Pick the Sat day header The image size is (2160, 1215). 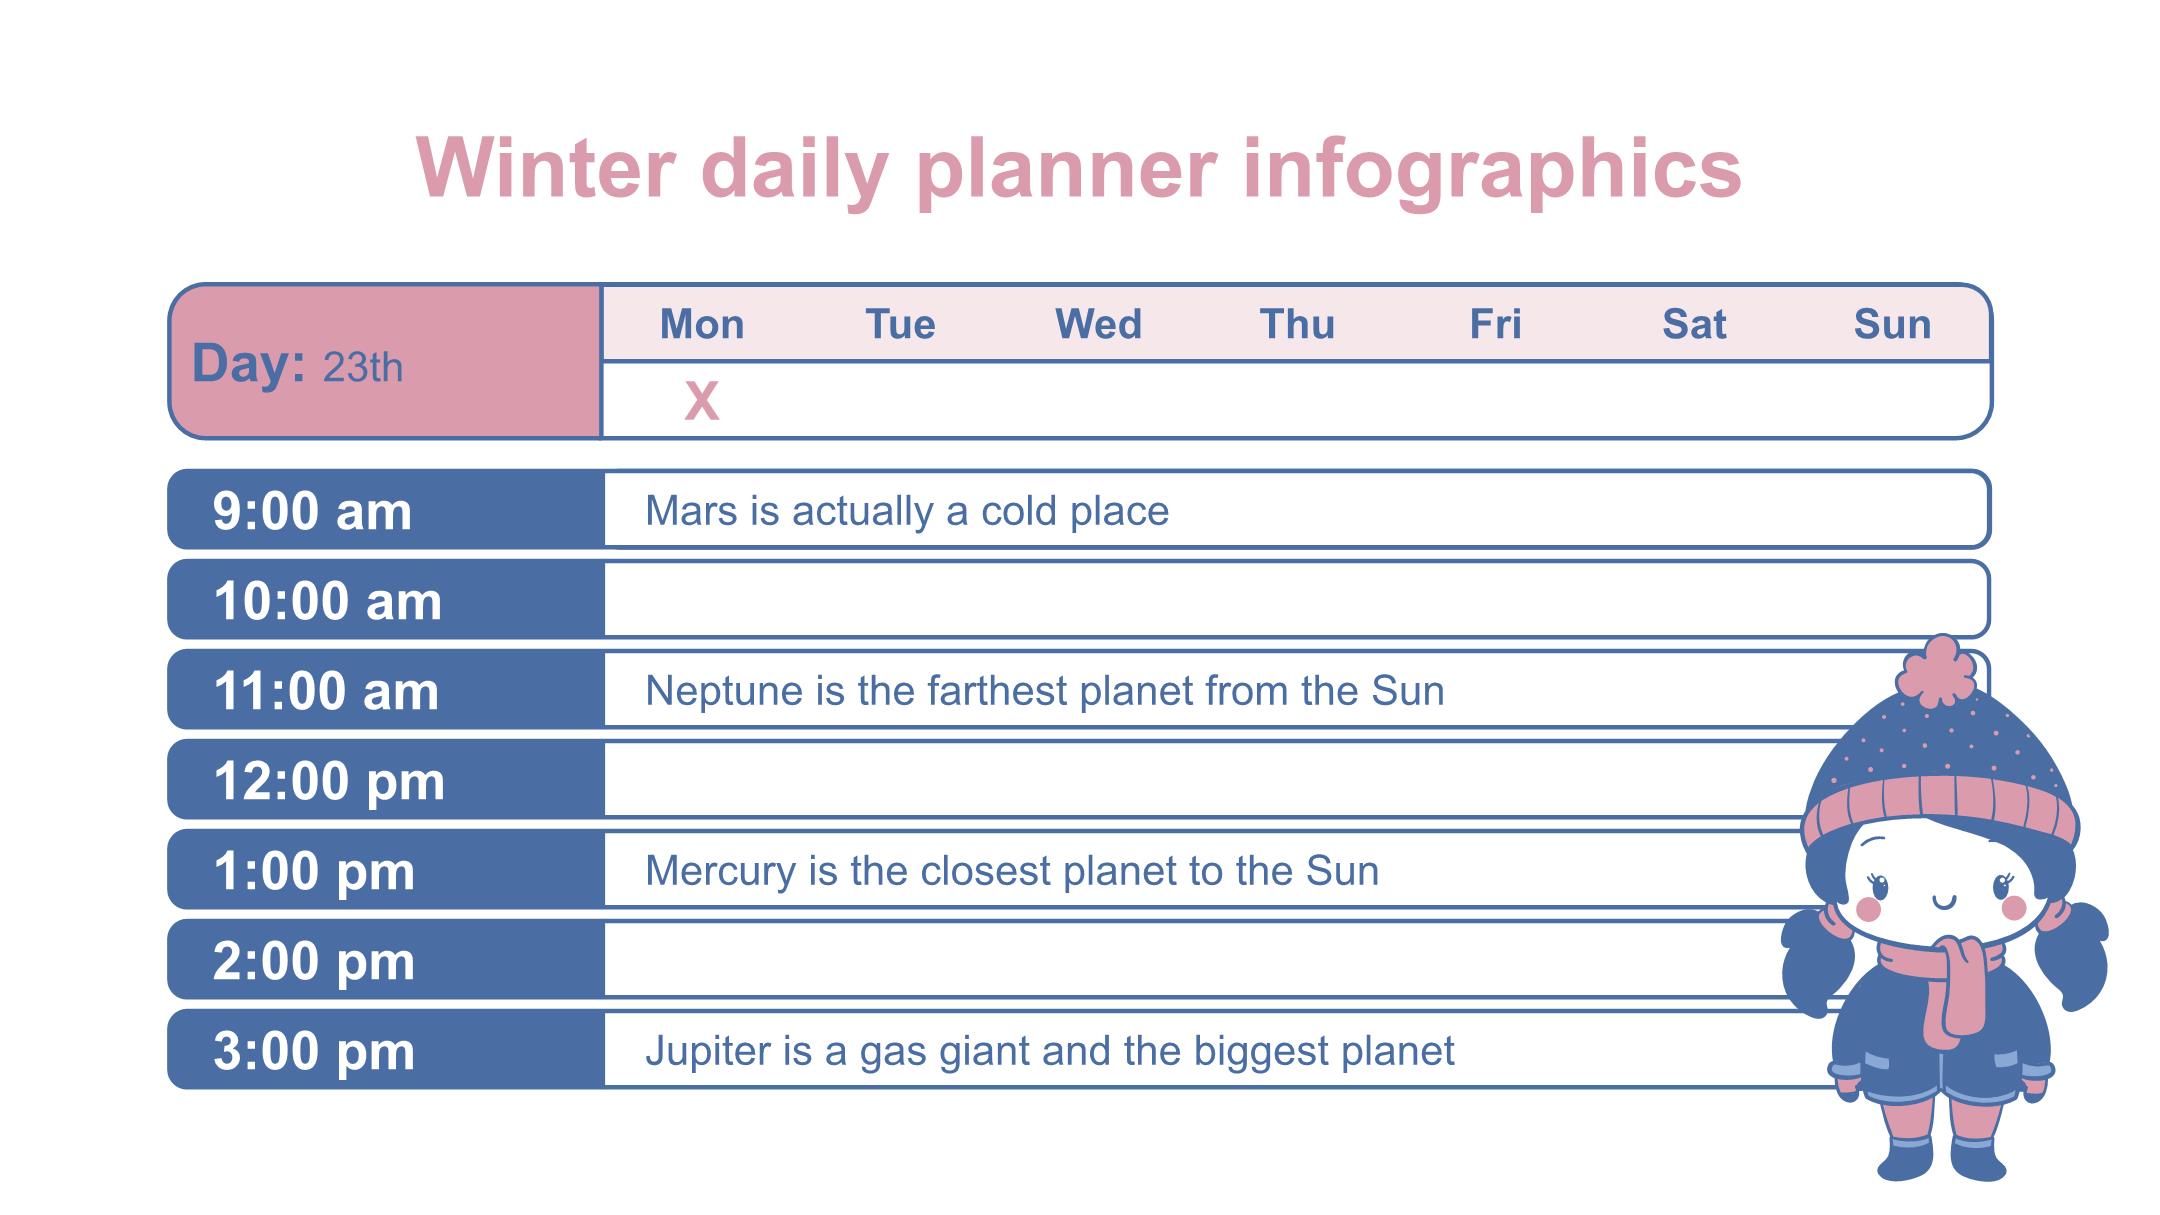click(1694, 324)
